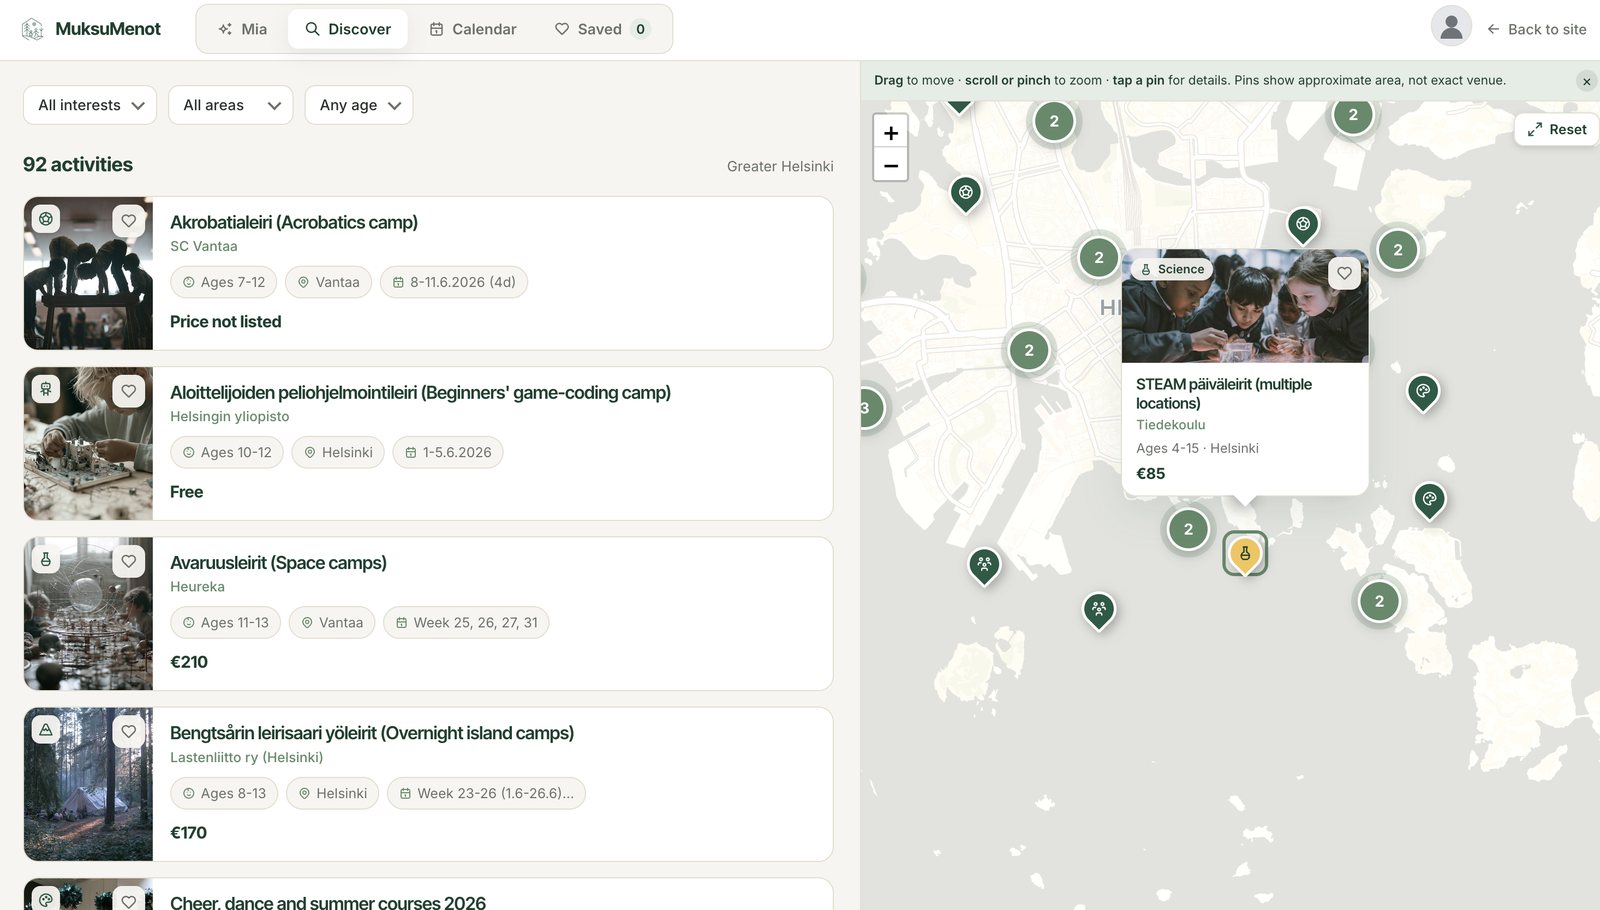
Task: Click SC Vantaa organizer name
Action: click(x=204, y=246)
